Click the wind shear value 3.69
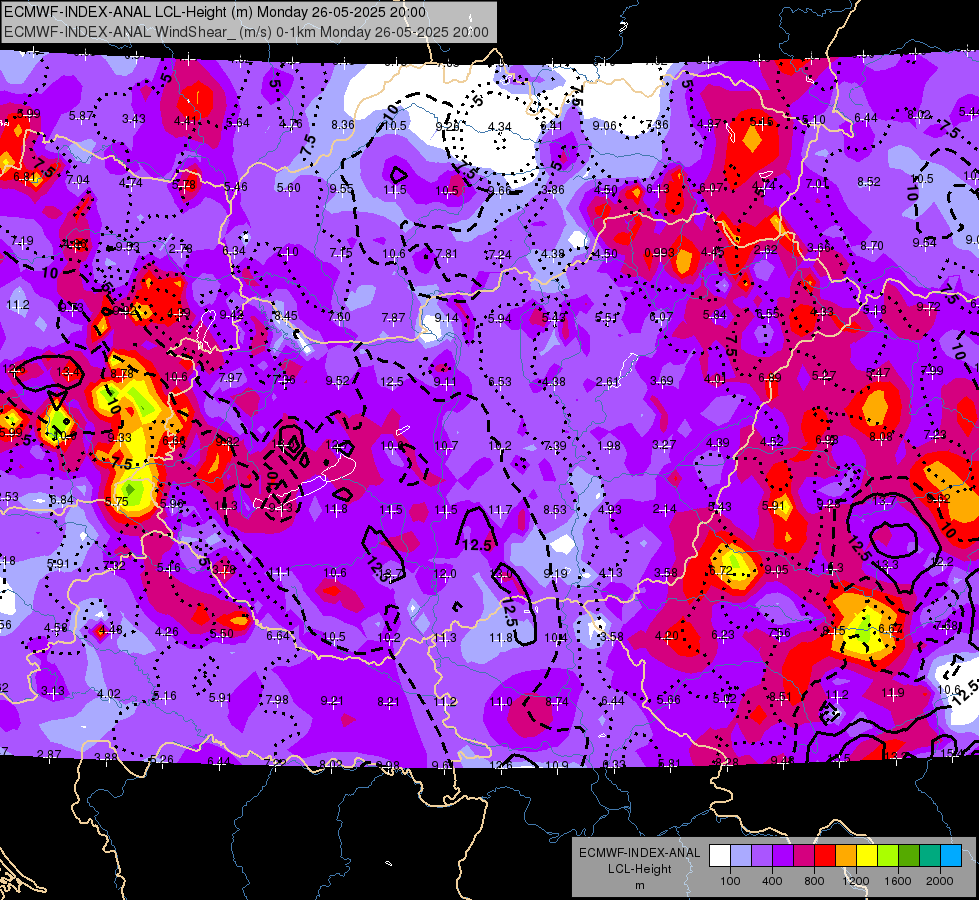The width and height of the screenshot is (979, 900). click(x=662, y=380)
